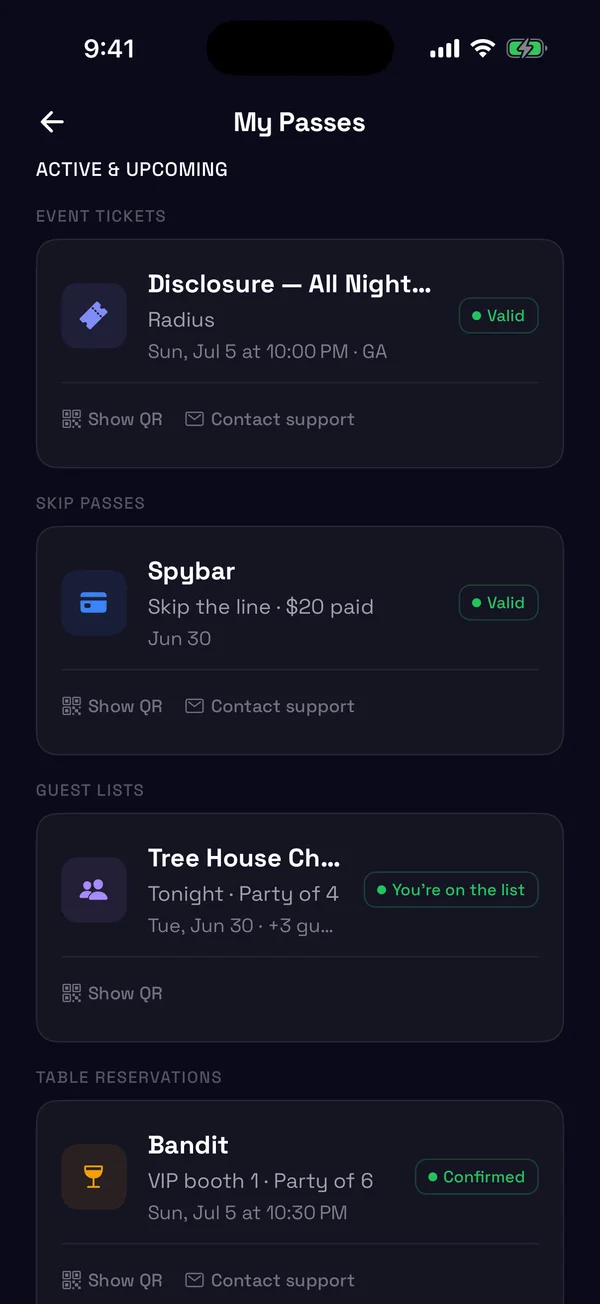Viewport: 600px width, 1304px height.
Task: Open the Spybar pass title
Action: click(x=192, y=572)
